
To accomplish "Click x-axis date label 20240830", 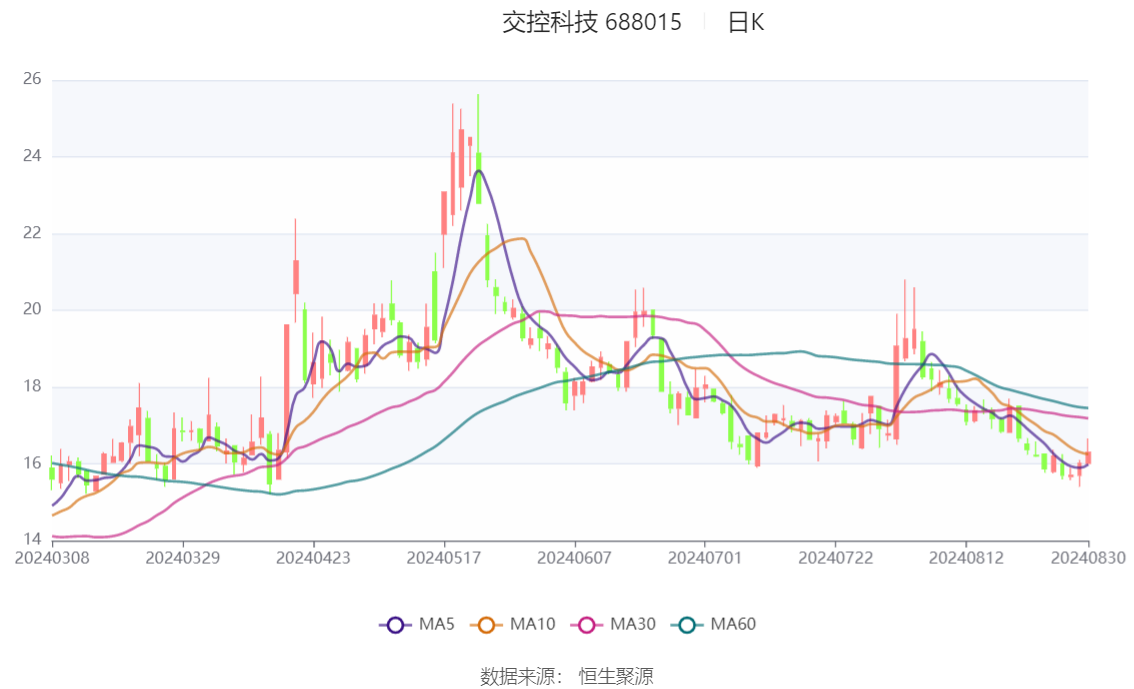I will [x=1088, y=558].
